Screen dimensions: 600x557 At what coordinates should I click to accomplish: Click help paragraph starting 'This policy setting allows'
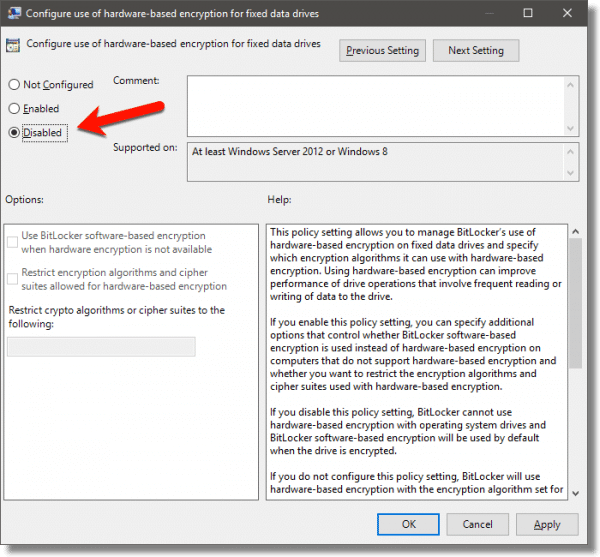click(416, 264)
